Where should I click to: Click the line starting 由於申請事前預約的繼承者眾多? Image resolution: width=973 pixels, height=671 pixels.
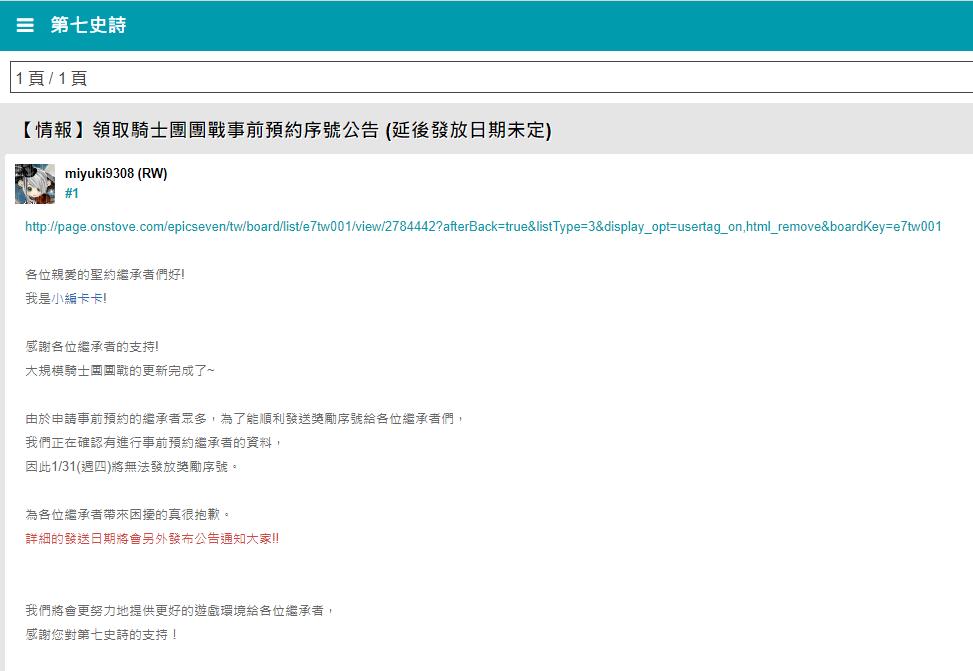pyautogui.click(x=244, y=418)
